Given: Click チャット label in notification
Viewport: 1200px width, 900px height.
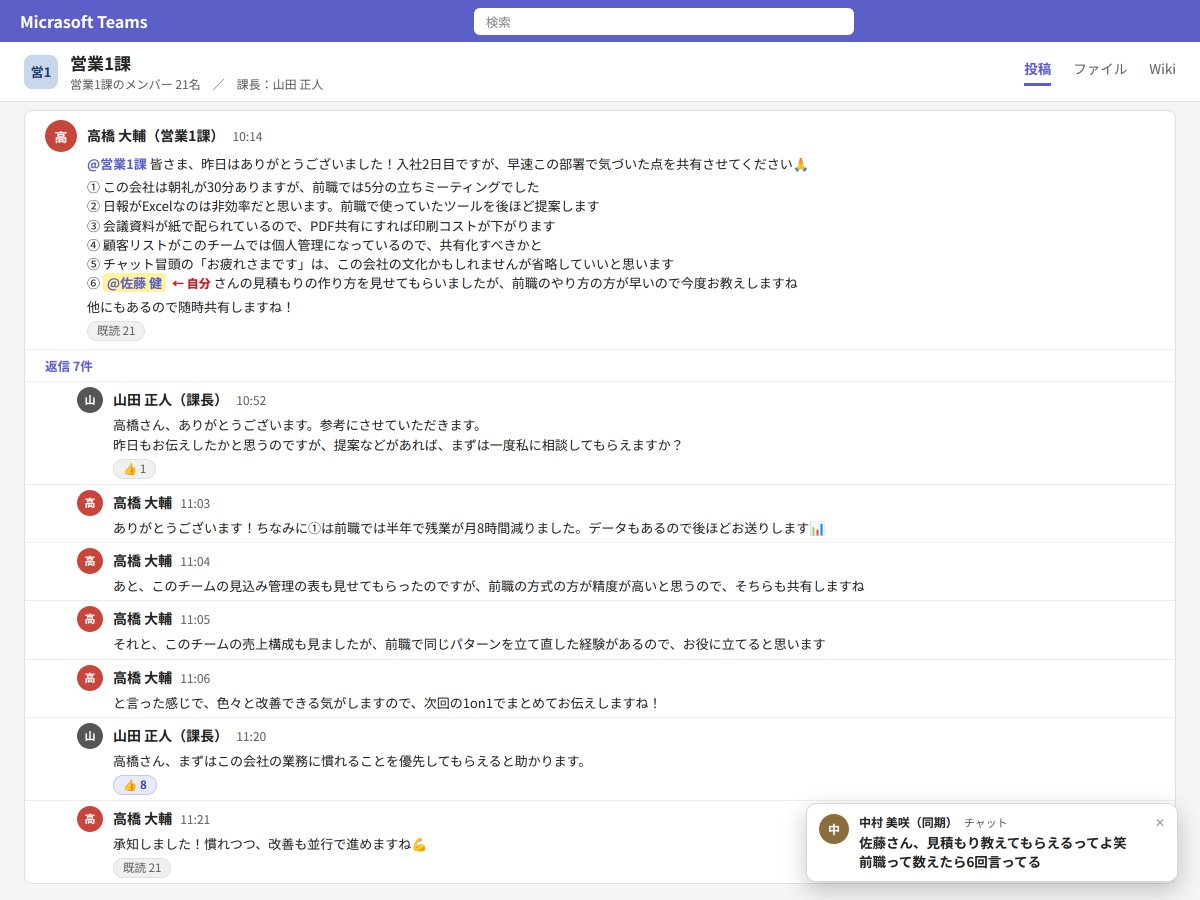Looking at the screenshot, I should (986, 823).
